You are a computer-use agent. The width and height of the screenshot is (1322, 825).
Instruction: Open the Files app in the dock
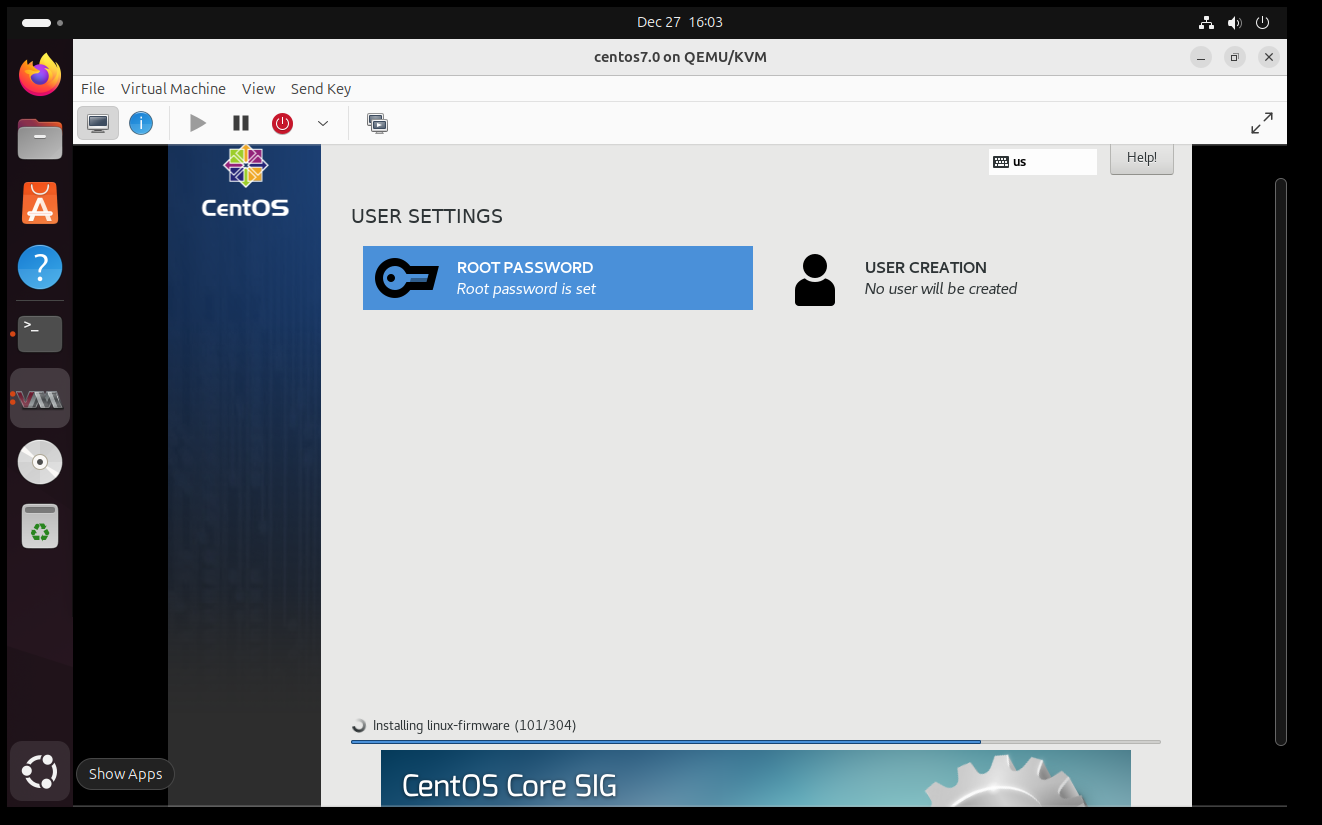[40, 139]
